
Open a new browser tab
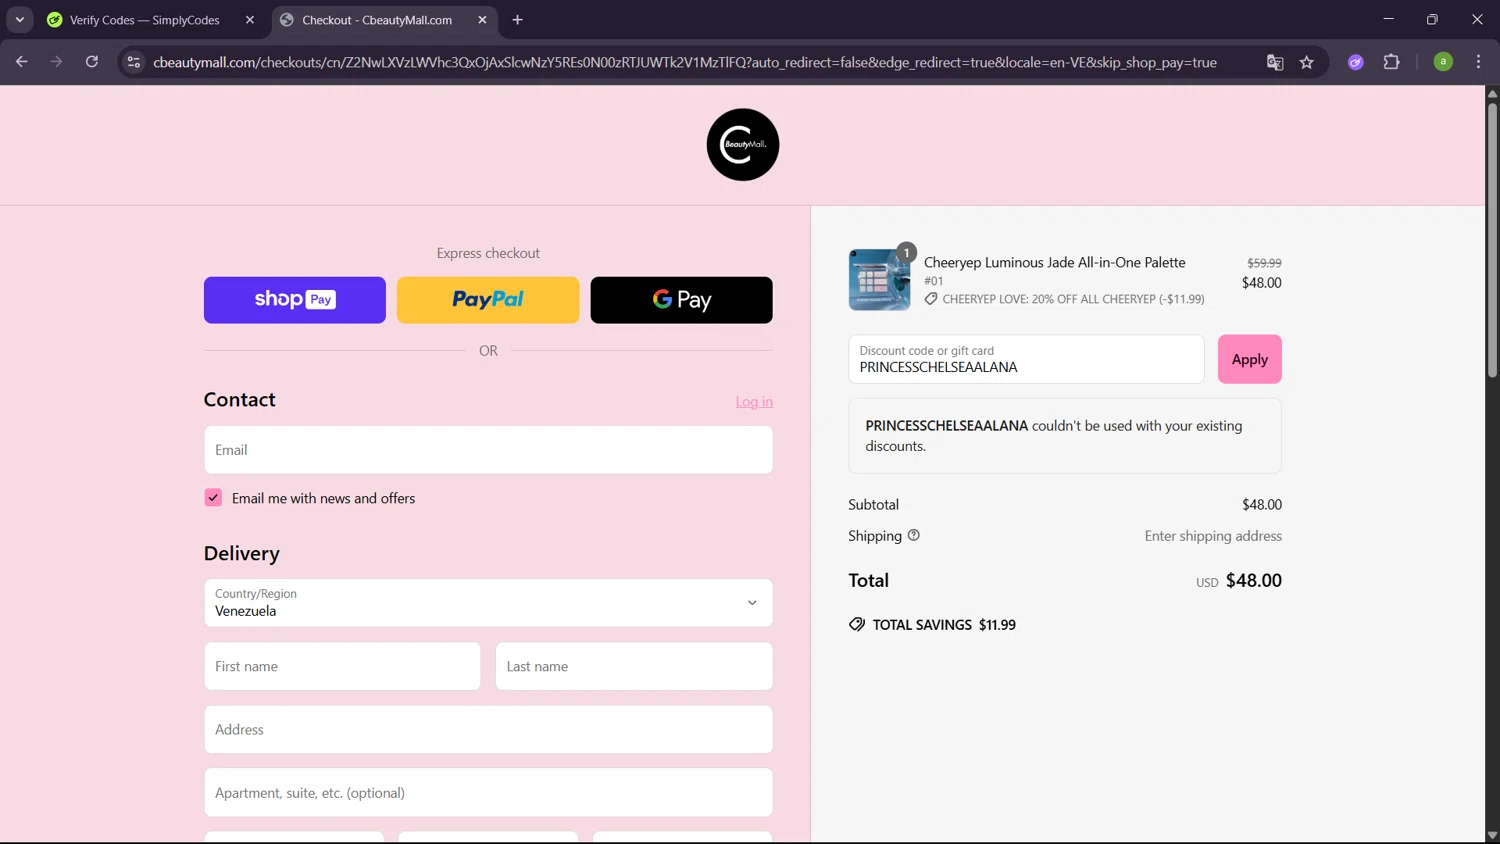point(517,20)
